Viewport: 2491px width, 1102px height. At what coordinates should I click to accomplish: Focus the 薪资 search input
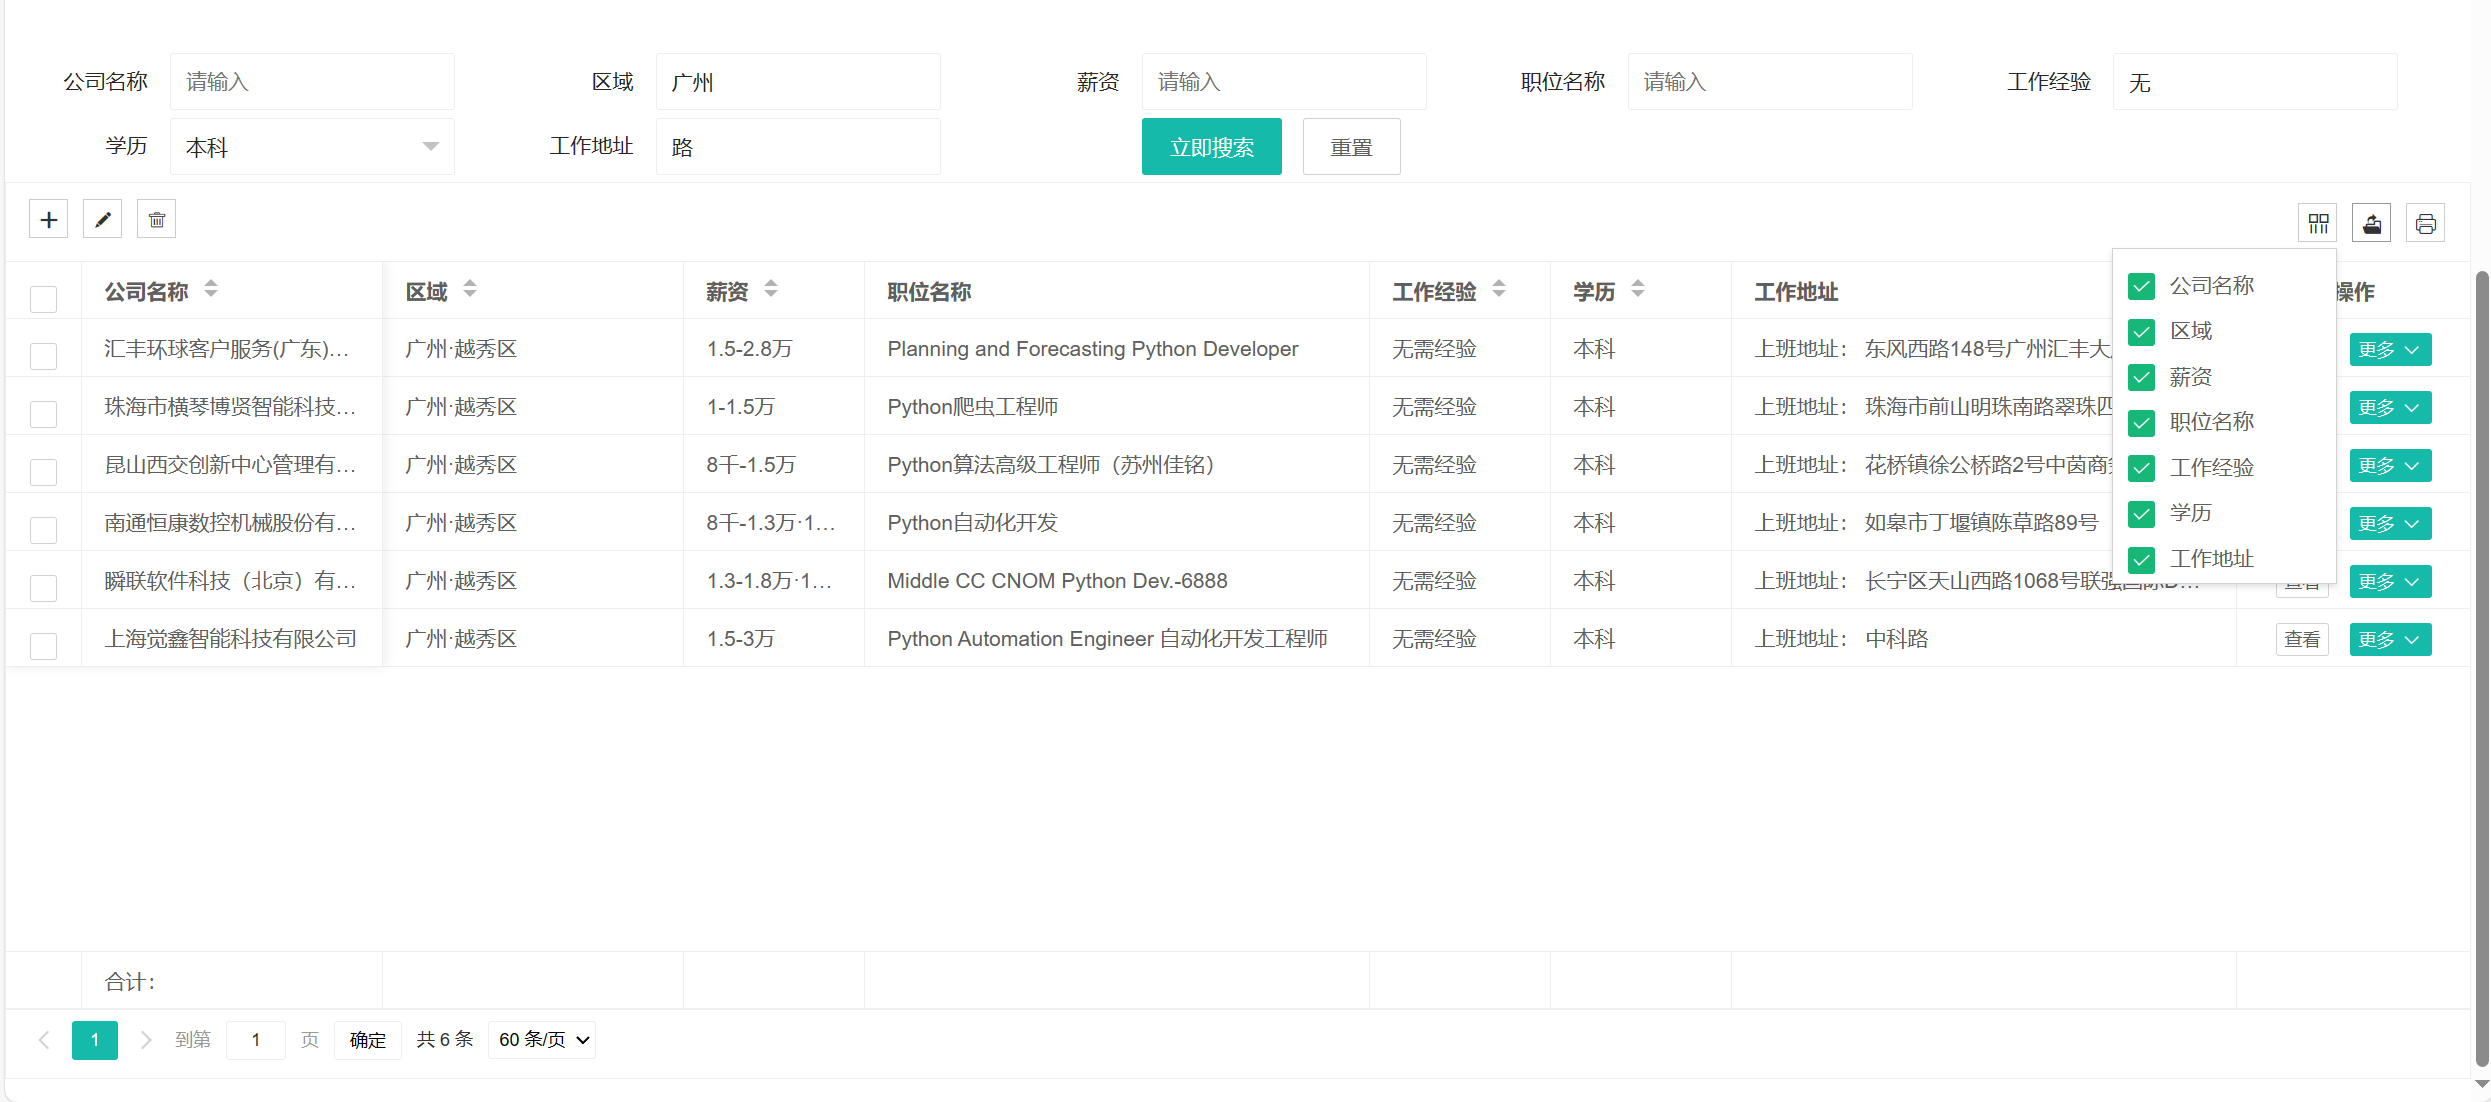click(1284, 82)
